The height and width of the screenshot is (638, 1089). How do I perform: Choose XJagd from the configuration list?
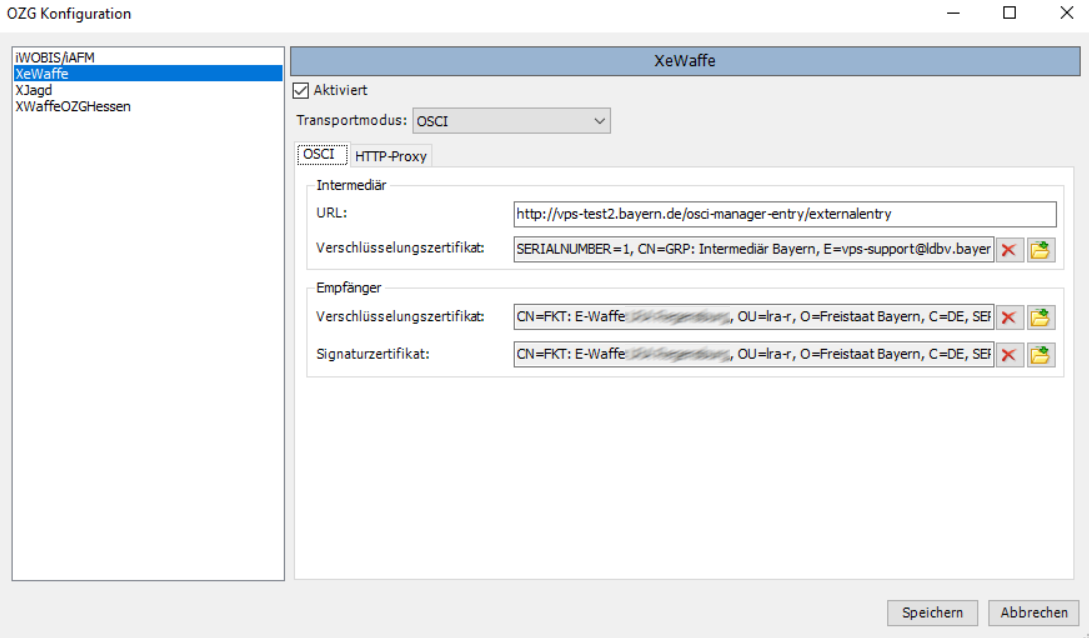[x=34, y=90]
